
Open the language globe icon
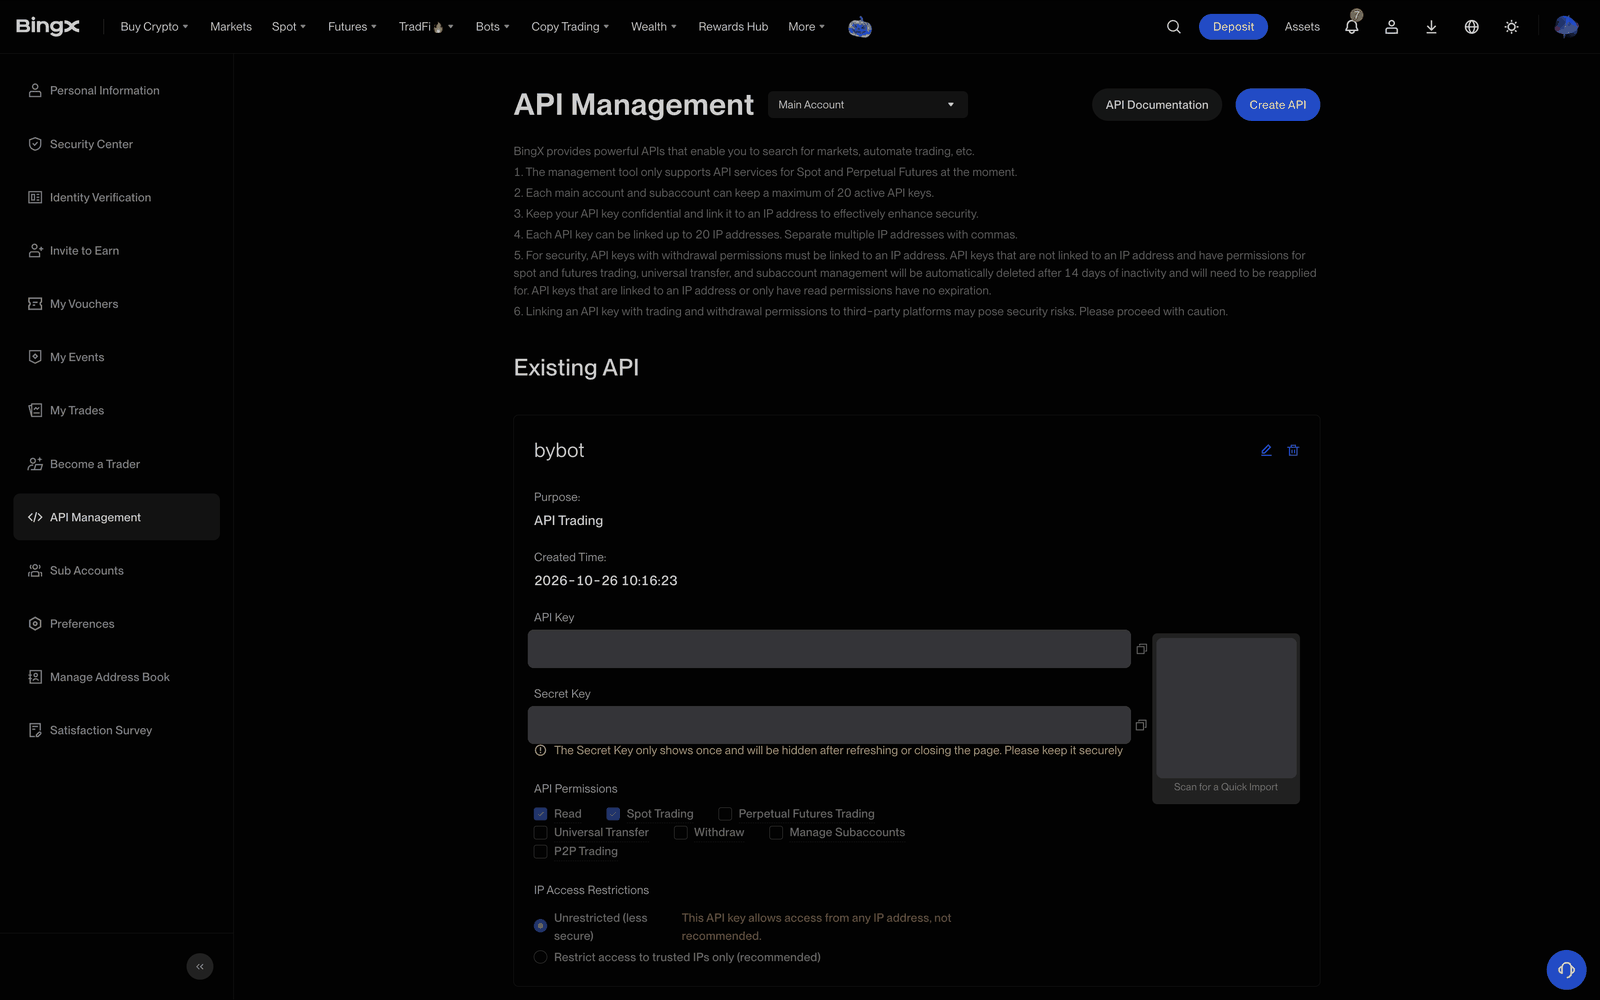coord(1471,27)
